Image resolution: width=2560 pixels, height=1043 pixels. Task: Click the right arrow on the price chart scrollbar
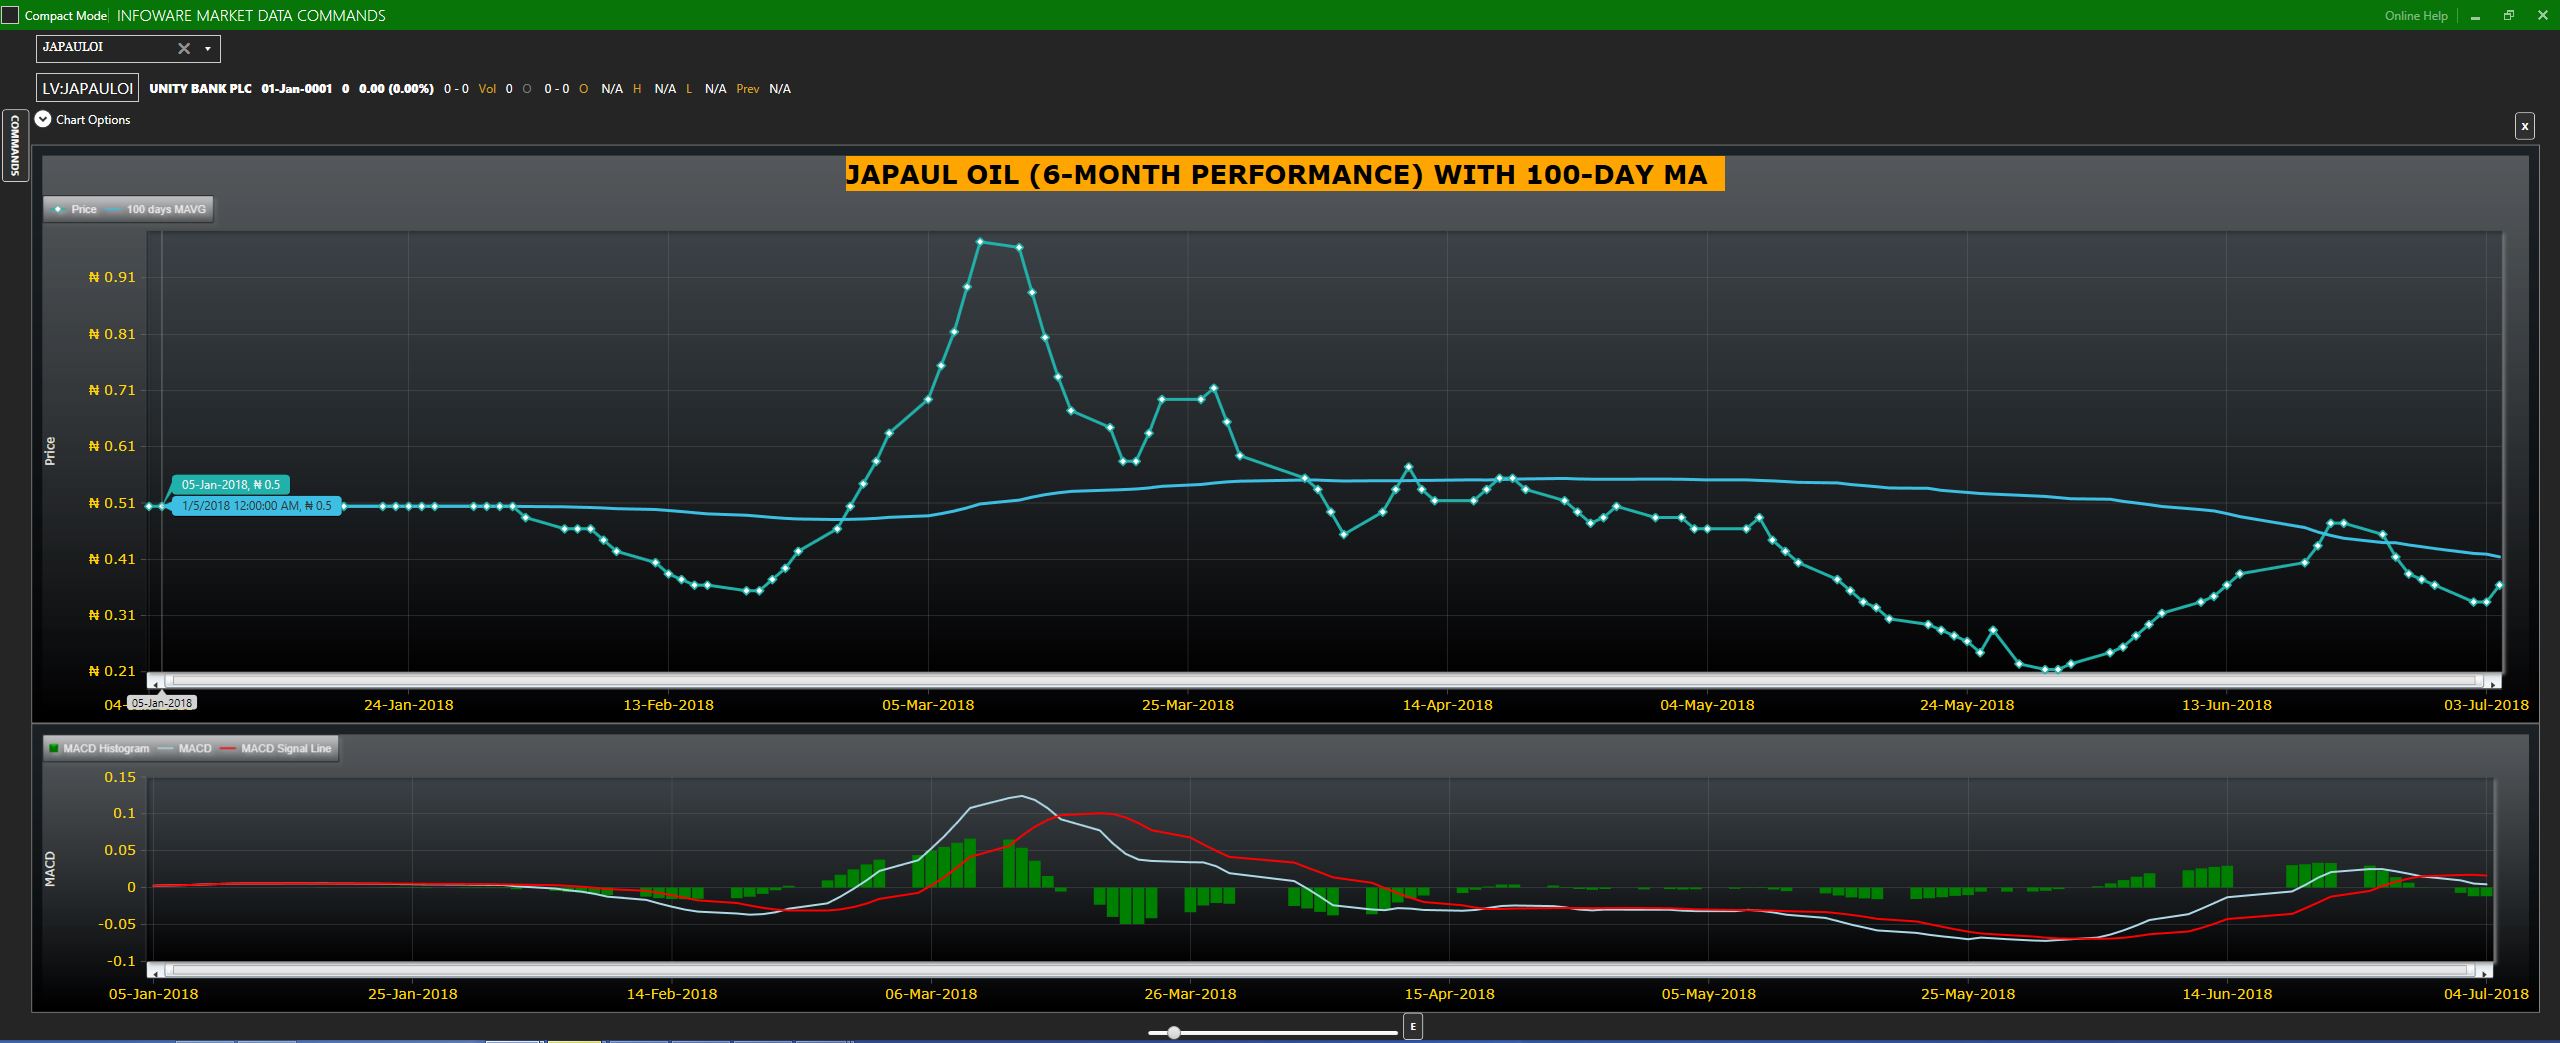pos(2494,682)
